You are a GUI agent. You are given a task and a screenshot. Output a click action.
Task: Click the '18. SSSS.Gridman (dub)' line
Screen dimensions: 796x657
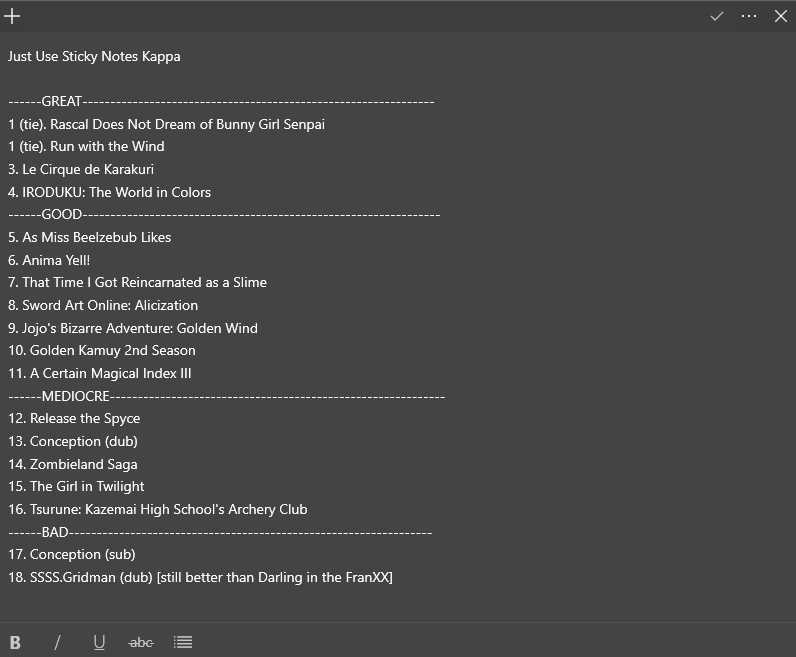201,578
